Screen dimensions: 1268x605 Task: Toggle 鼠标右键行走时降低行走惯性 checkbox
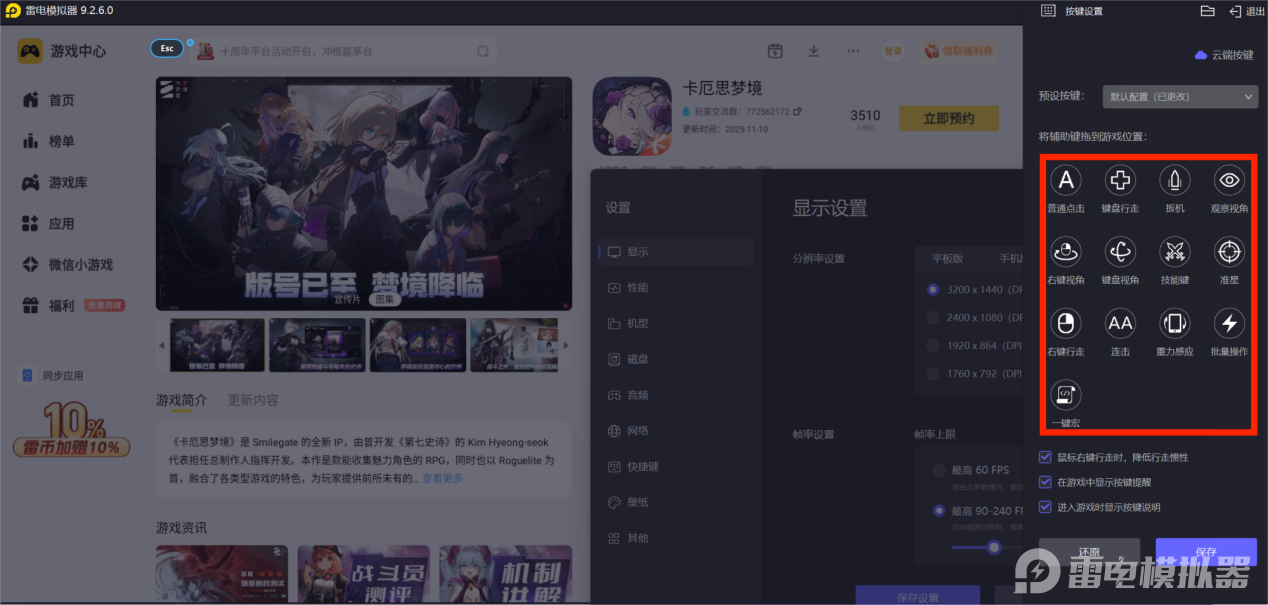click(x=1046, y=457)
